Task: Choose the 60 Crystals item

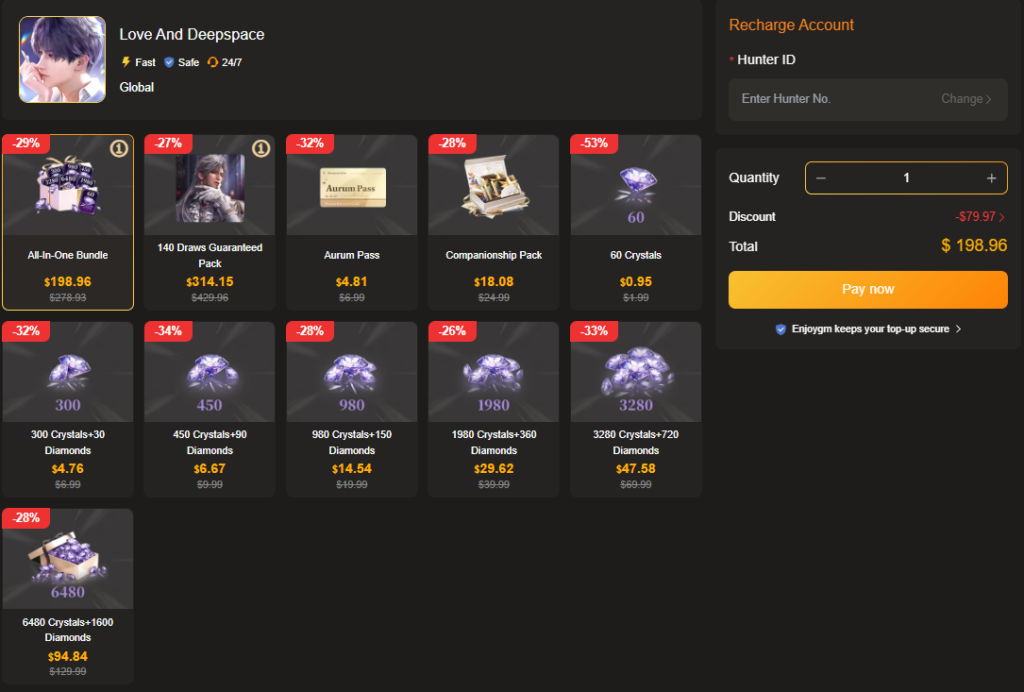Action: click(635, 222)
